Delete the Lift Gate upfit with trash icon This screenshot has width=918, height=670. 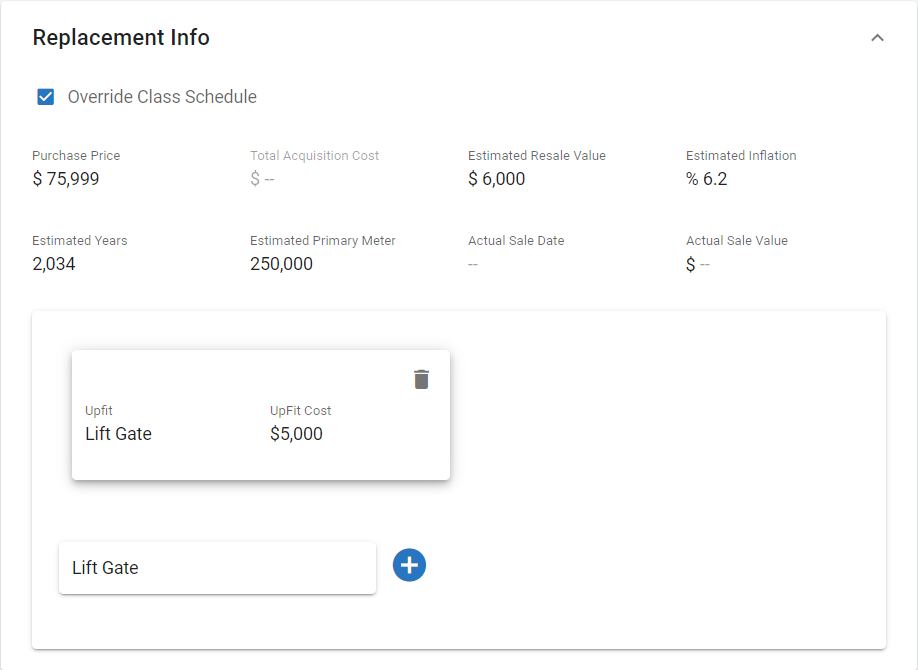click(422, 380)
